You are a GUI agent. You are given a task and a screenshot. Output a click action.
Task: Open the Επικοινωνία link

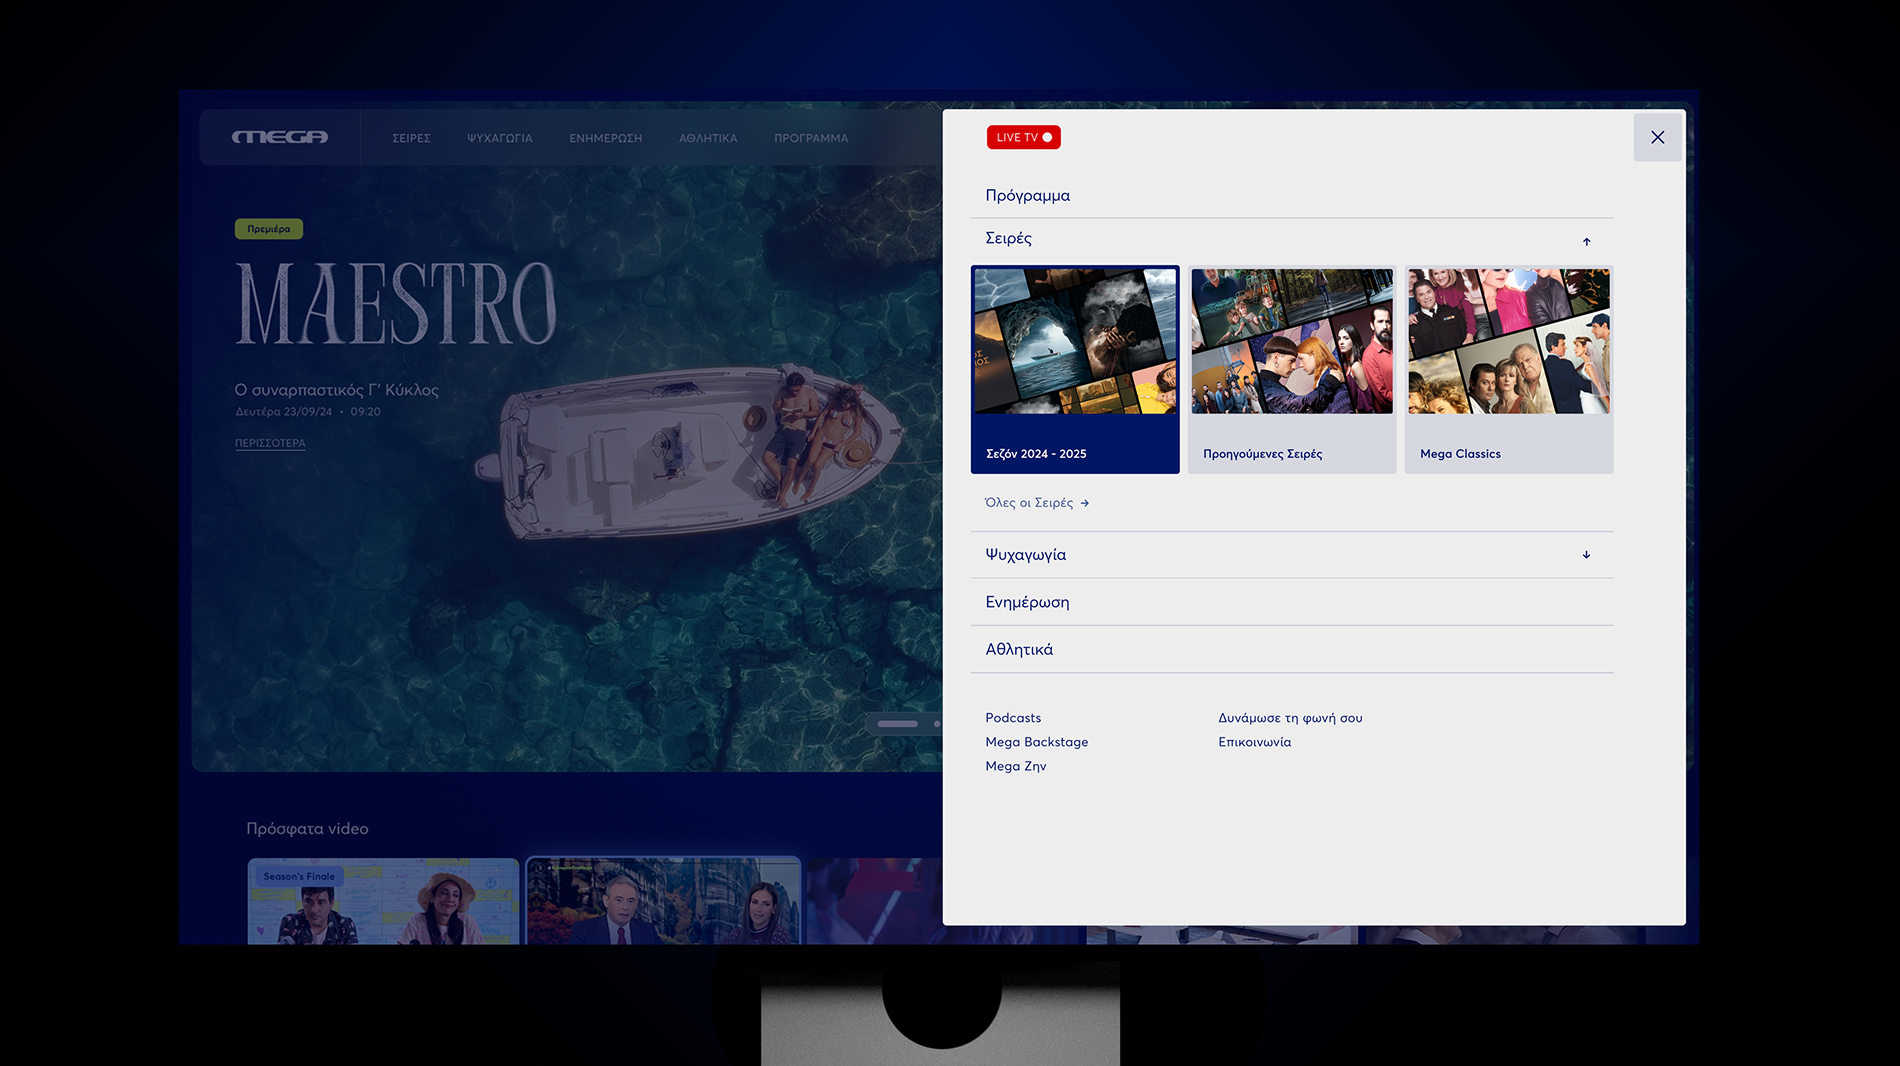click(x=1254, y=742)
